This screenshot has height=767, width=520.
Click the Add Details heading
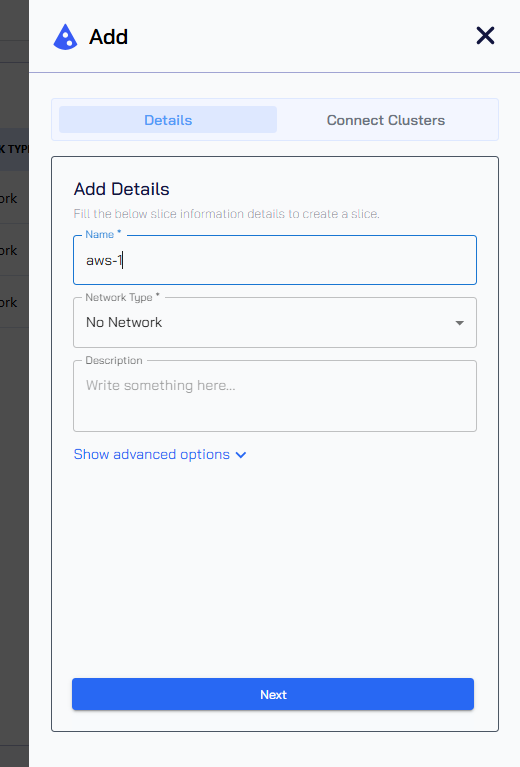tap(121, 189)
